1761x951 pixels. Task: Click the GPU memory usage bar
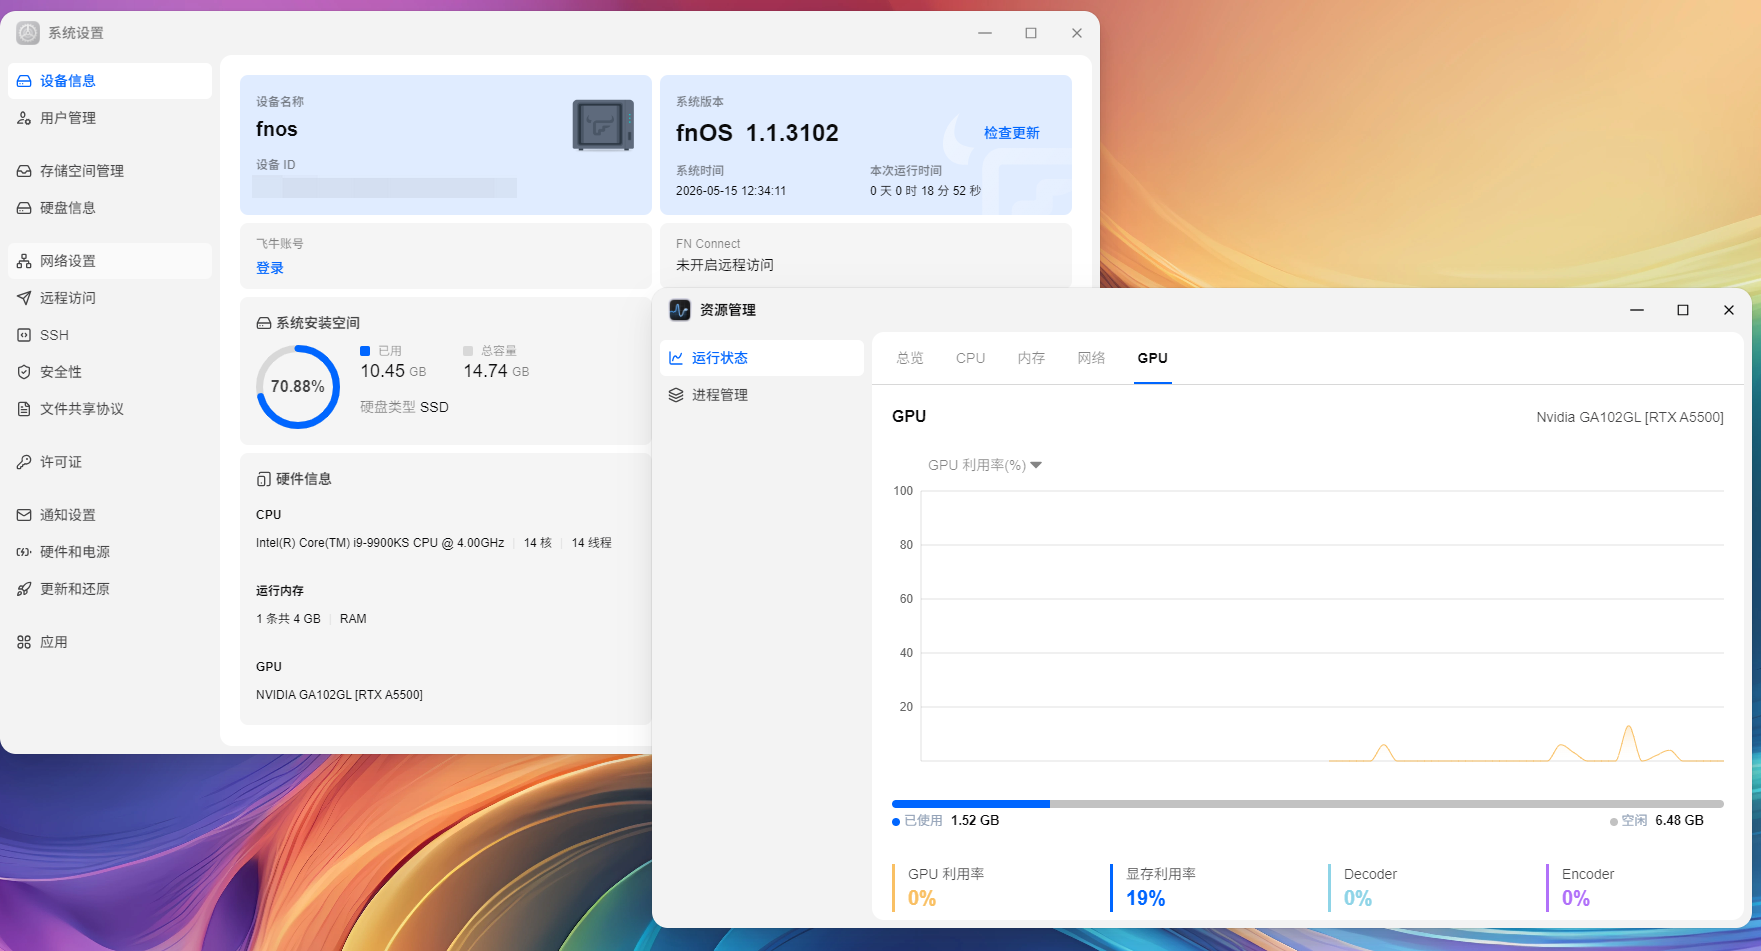[1307, 804]
